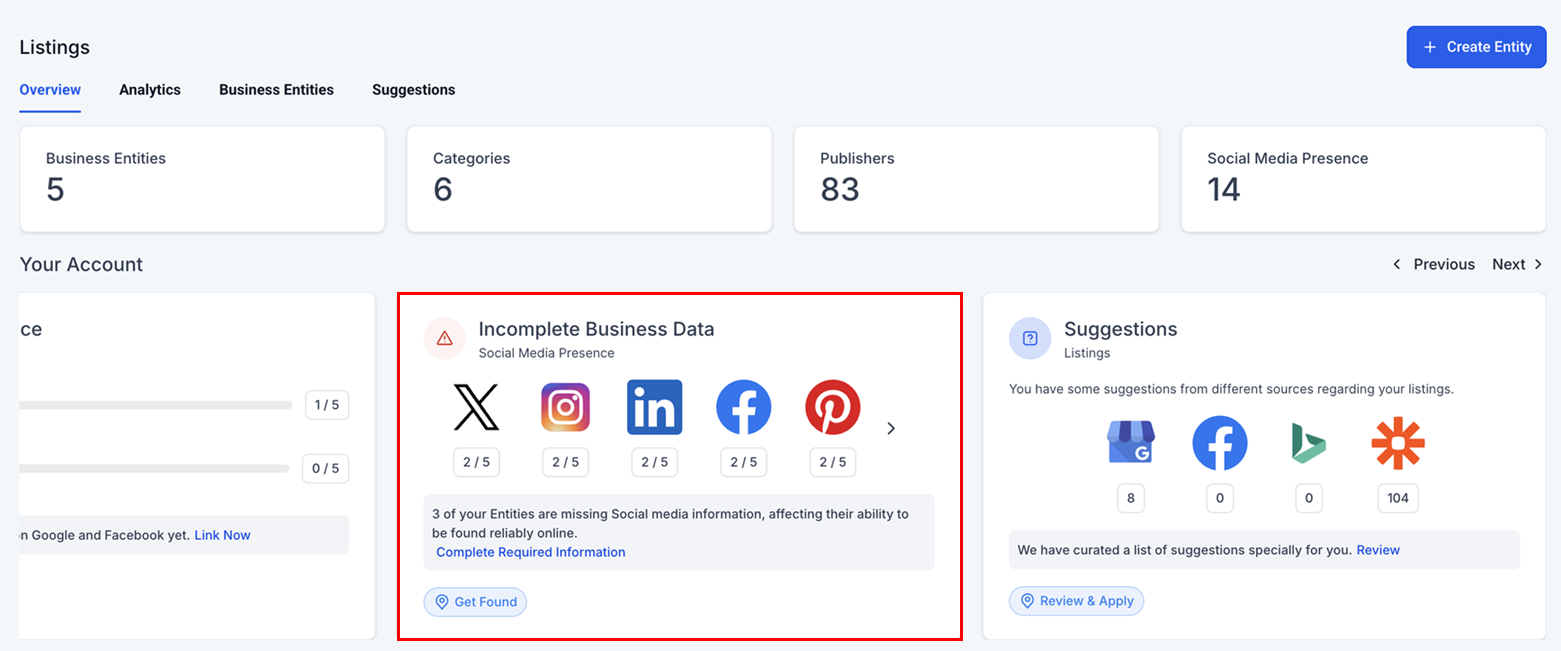Click the Google Business Profile suggestions icon

point(1130,443)
